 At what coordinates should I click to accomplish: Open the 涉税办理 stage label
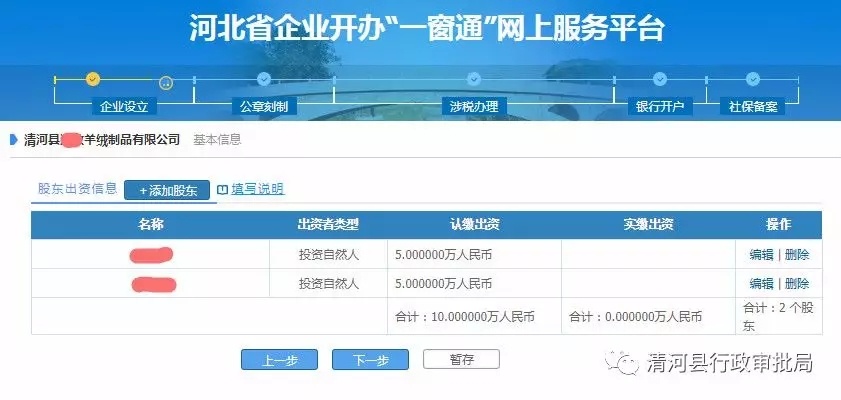(474, 106)
